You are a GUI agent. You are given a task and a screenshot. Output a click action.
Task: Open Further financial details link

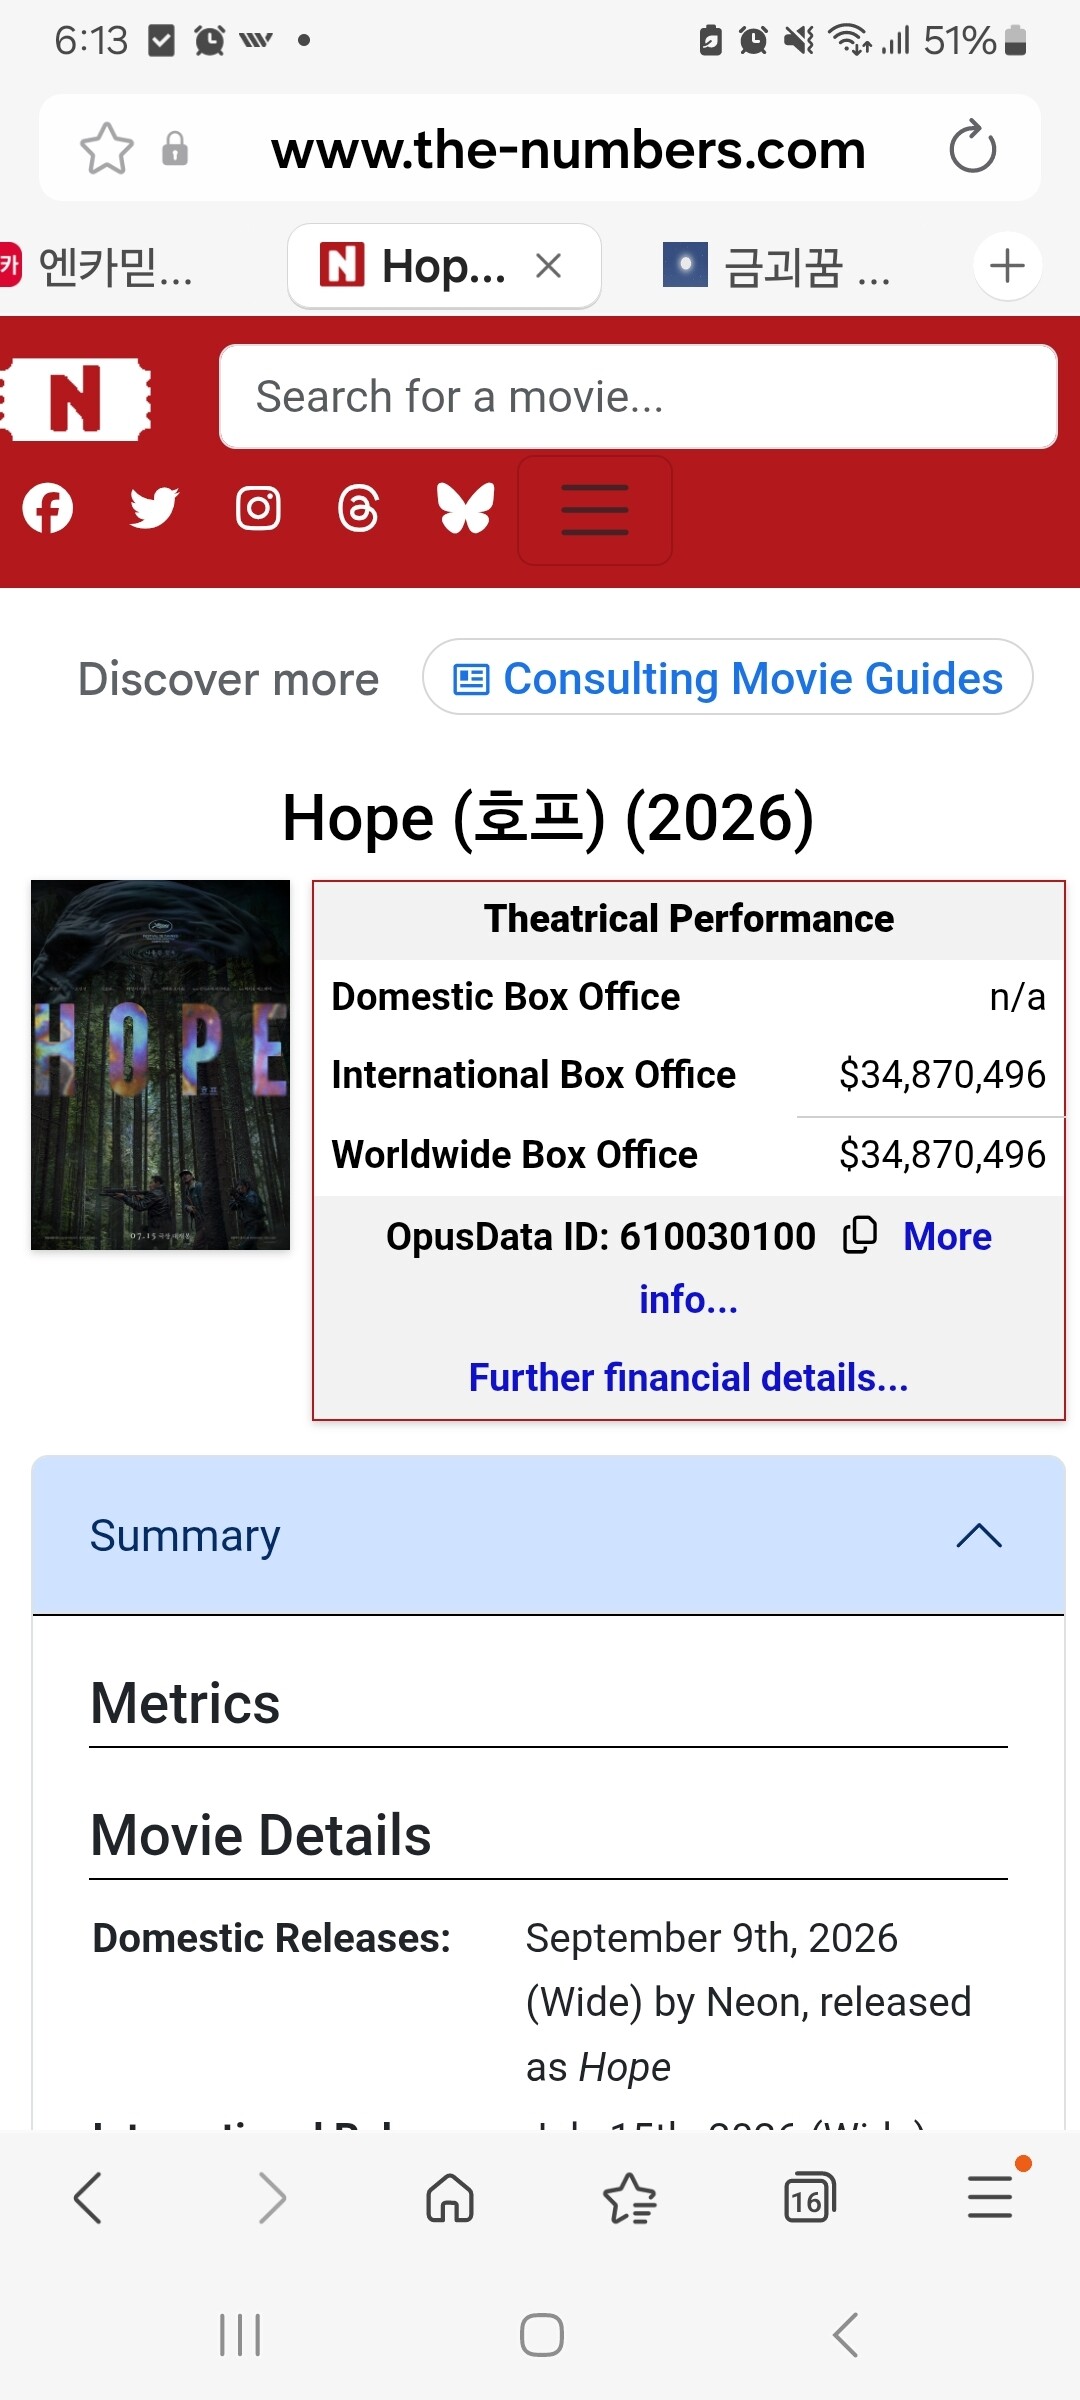(x=689, y=1377)
